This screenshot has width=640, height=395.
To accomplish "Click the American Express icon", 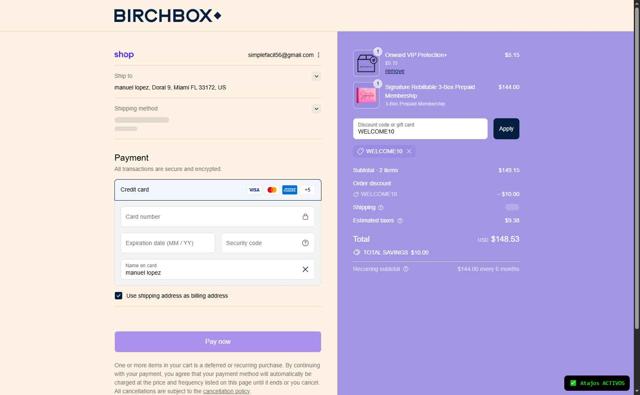I will (x=289, y=190).
